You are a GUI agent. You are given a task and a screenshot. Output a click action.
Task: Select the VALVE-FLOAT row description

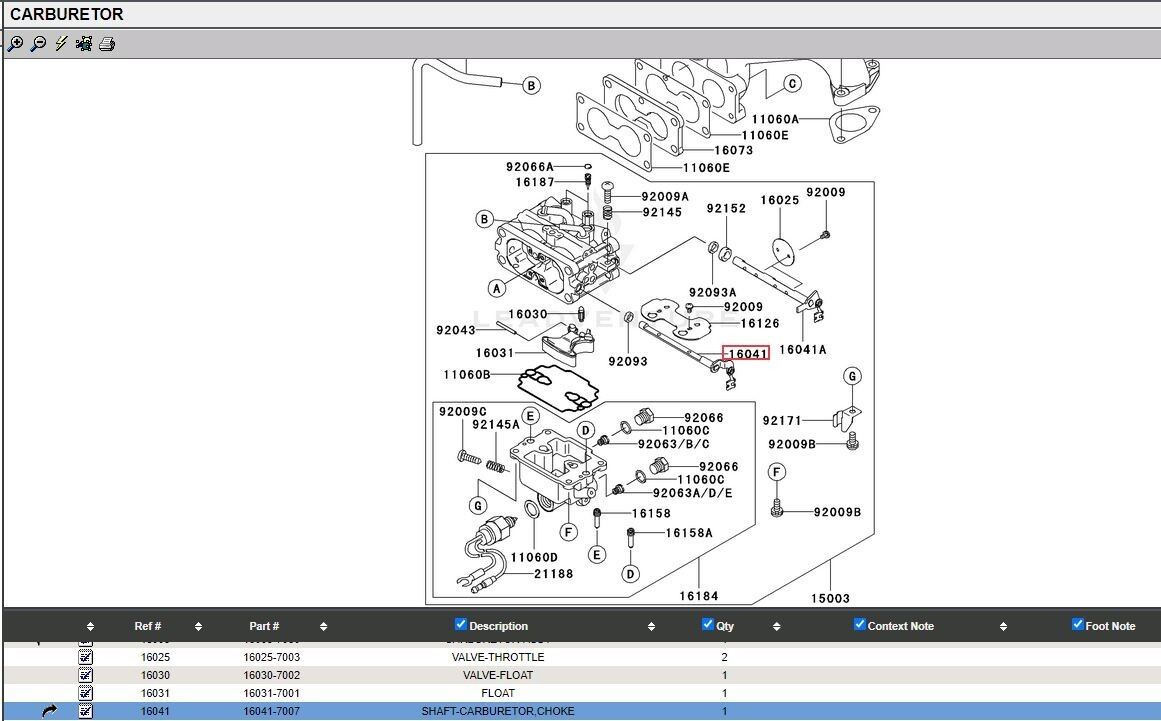[x=498, y=675]
